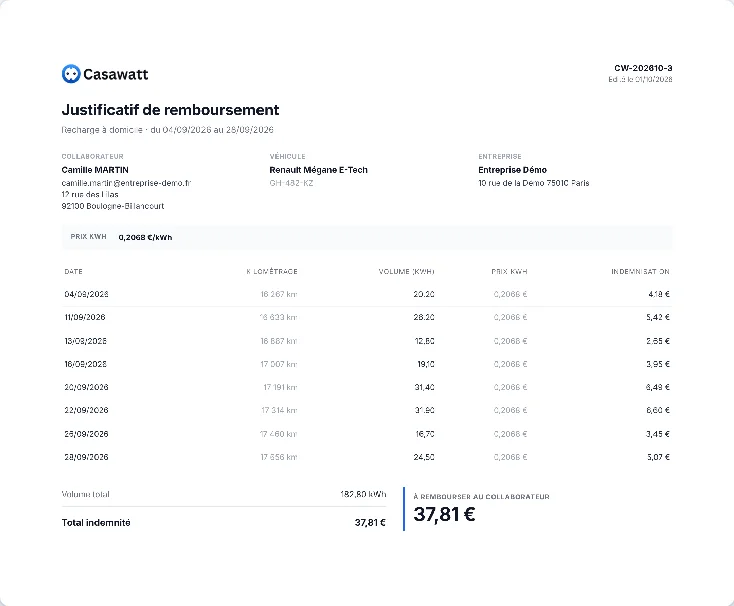734x606 pixels.
Task: Select the volume "24,50" cell
Action: pos(424,457)
